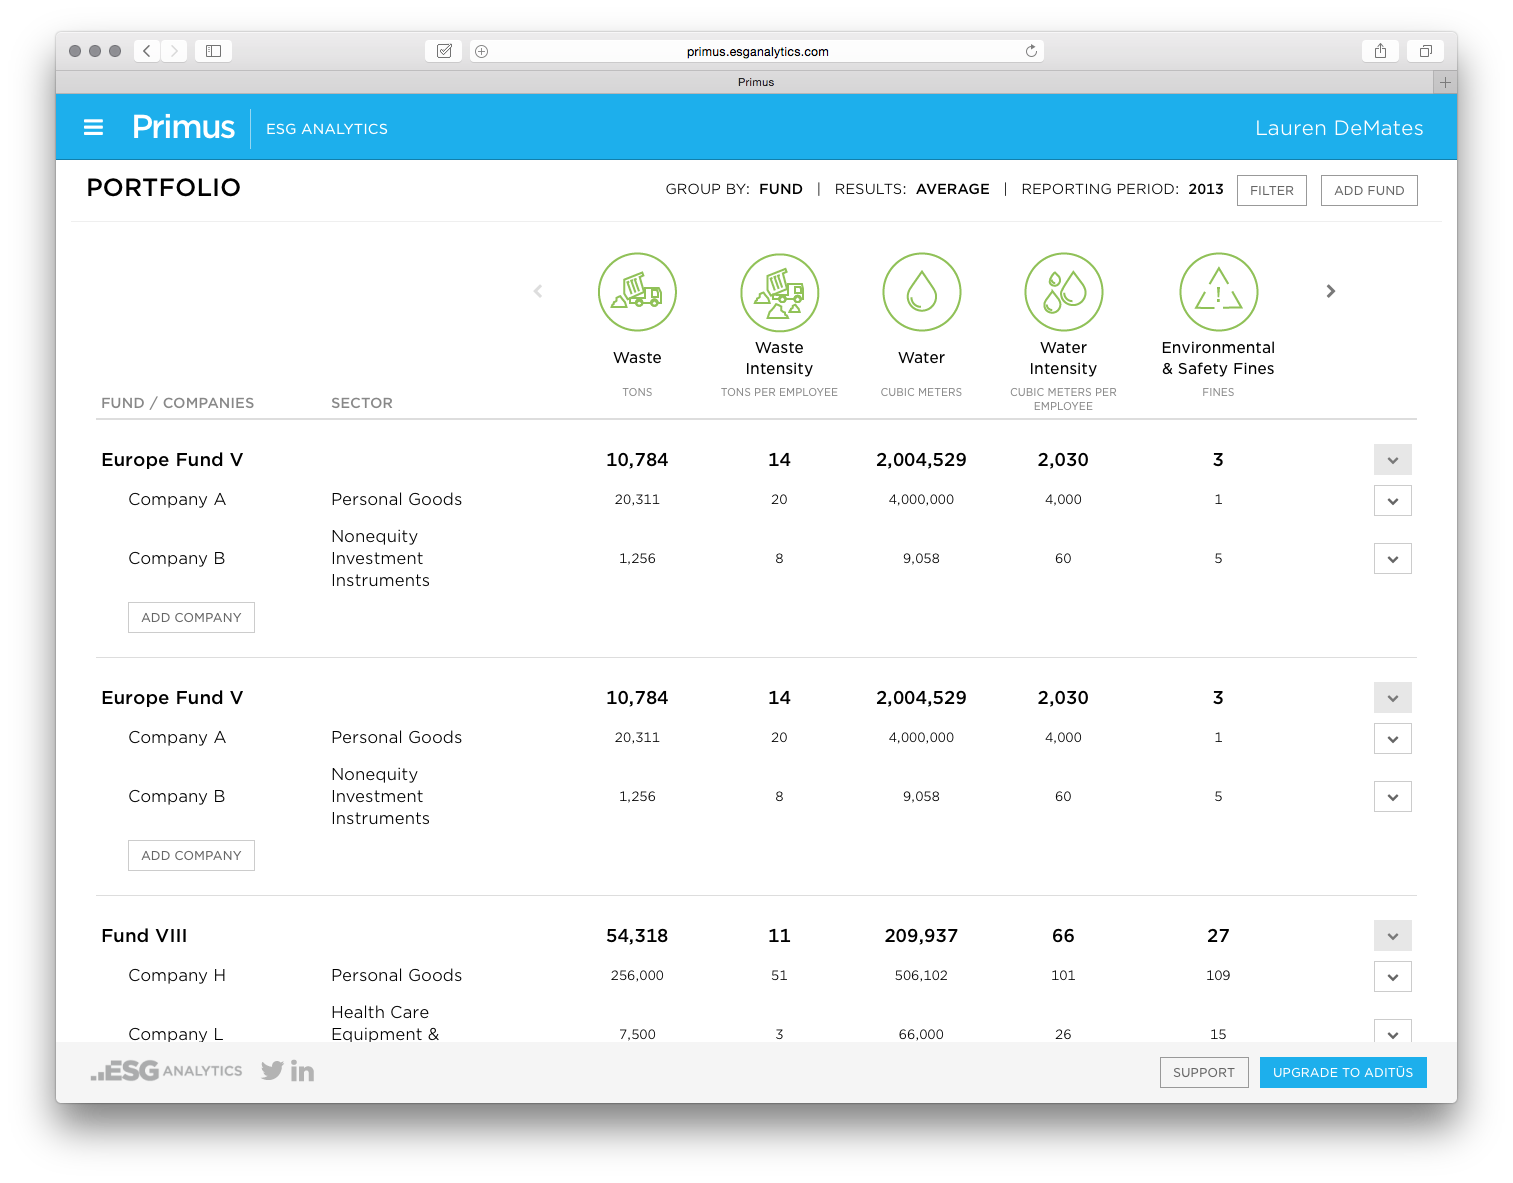Open Lauren DeMates user menu
1513x1183 pixels.
pyautogui.click(x=1339, y=128)
